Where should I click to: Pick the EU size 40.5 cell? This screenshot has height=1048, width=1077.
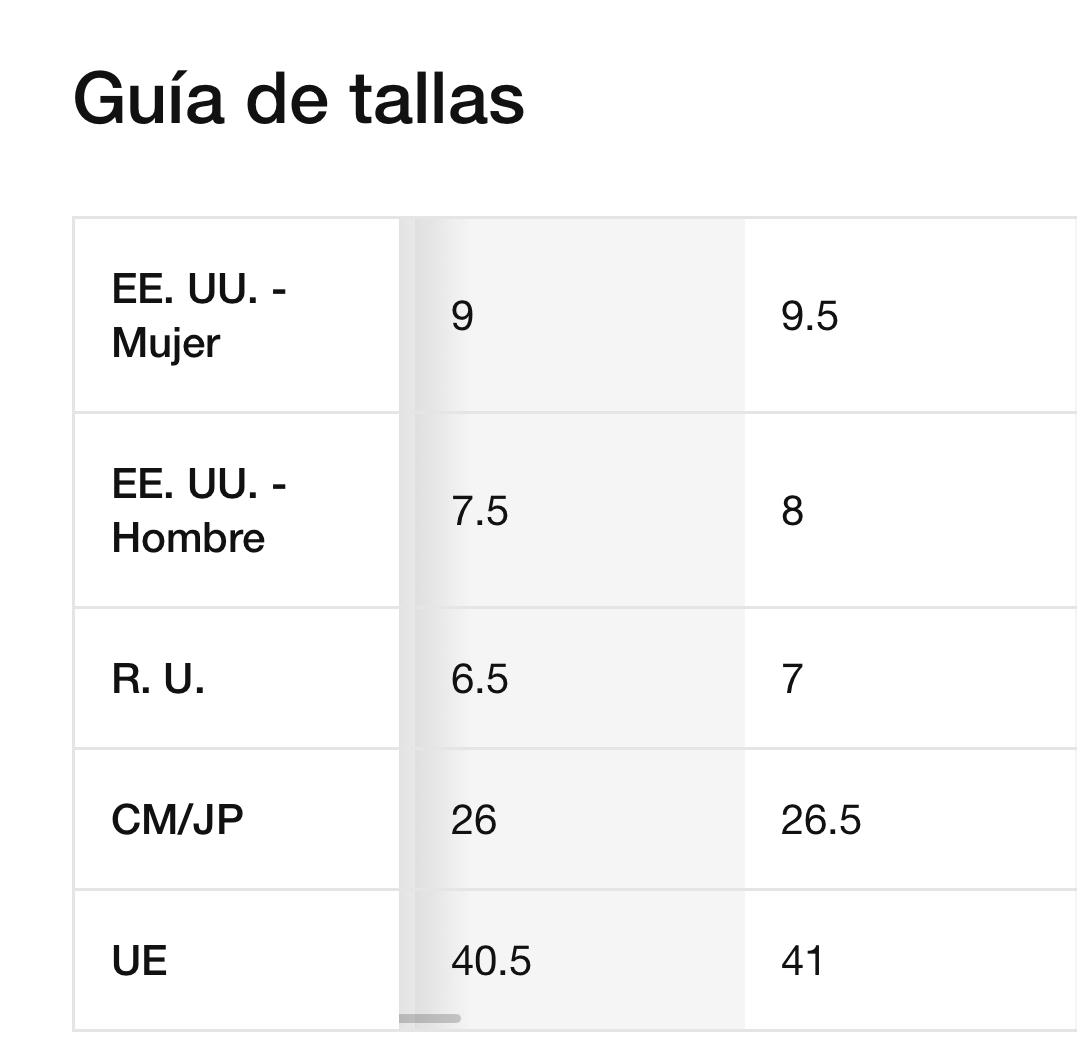(x=579, y=960)
